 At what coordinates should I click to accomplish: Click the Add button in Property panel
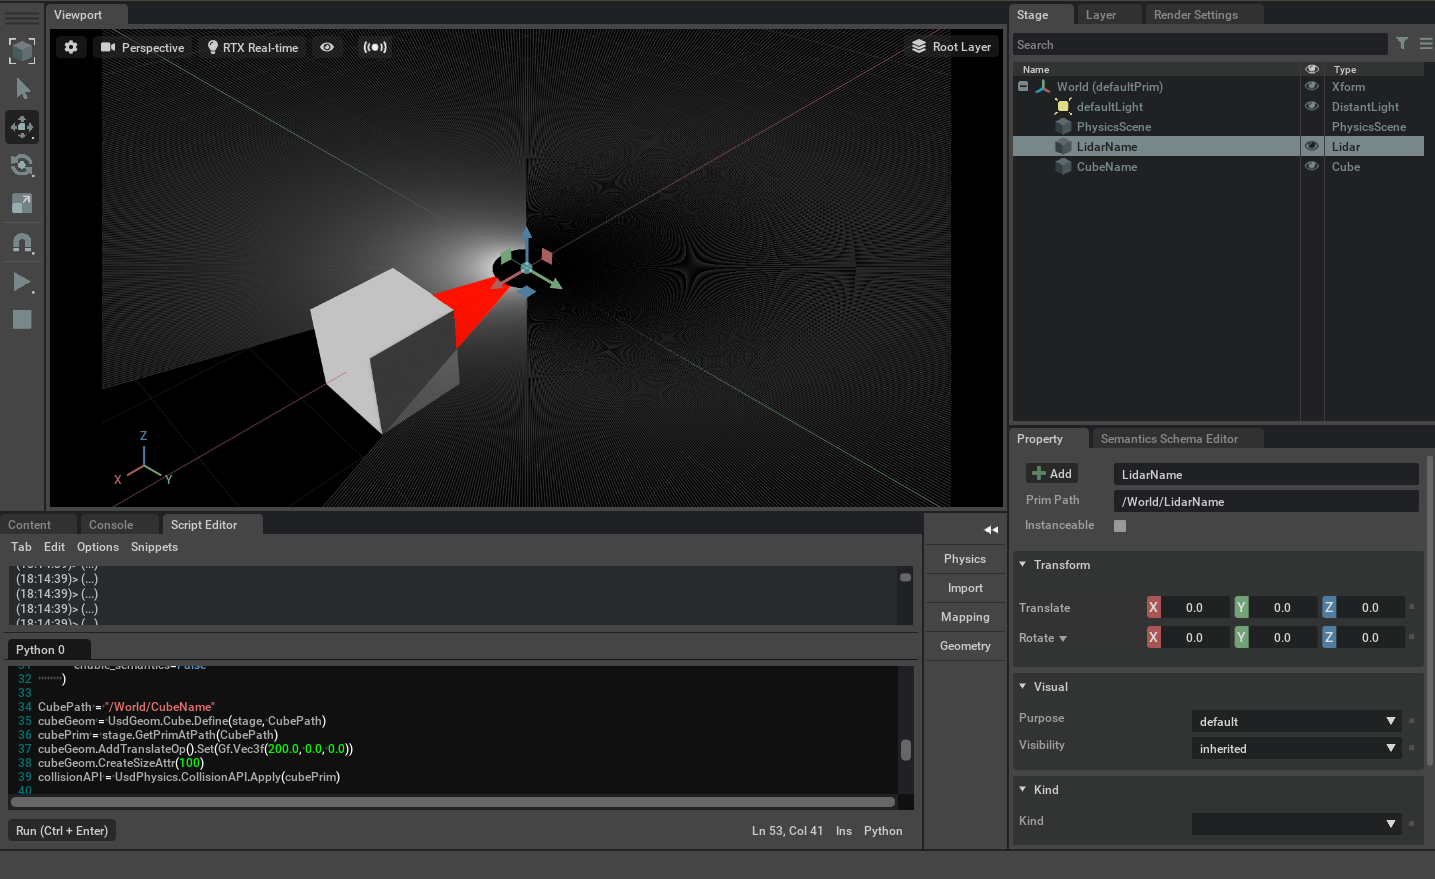pos(1052,474)
